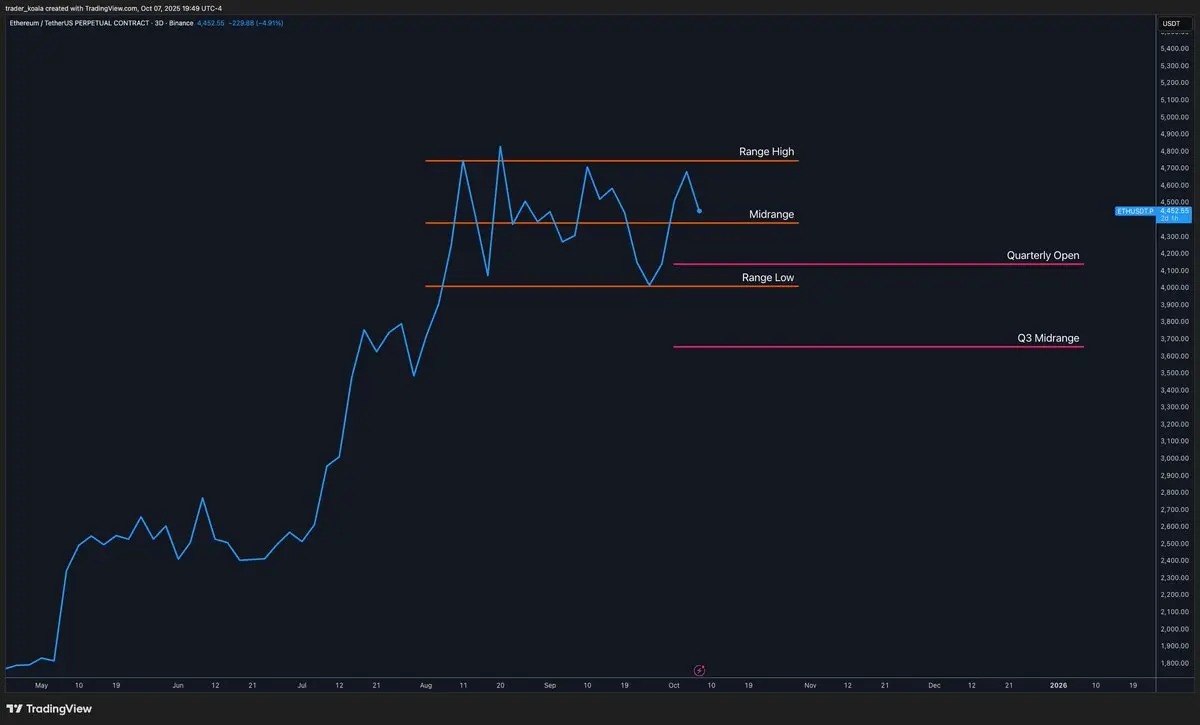The height and width of the screenshot is (725, 1200).
Task: Select the Range Low label text
Action: click(x=768, y=277)
